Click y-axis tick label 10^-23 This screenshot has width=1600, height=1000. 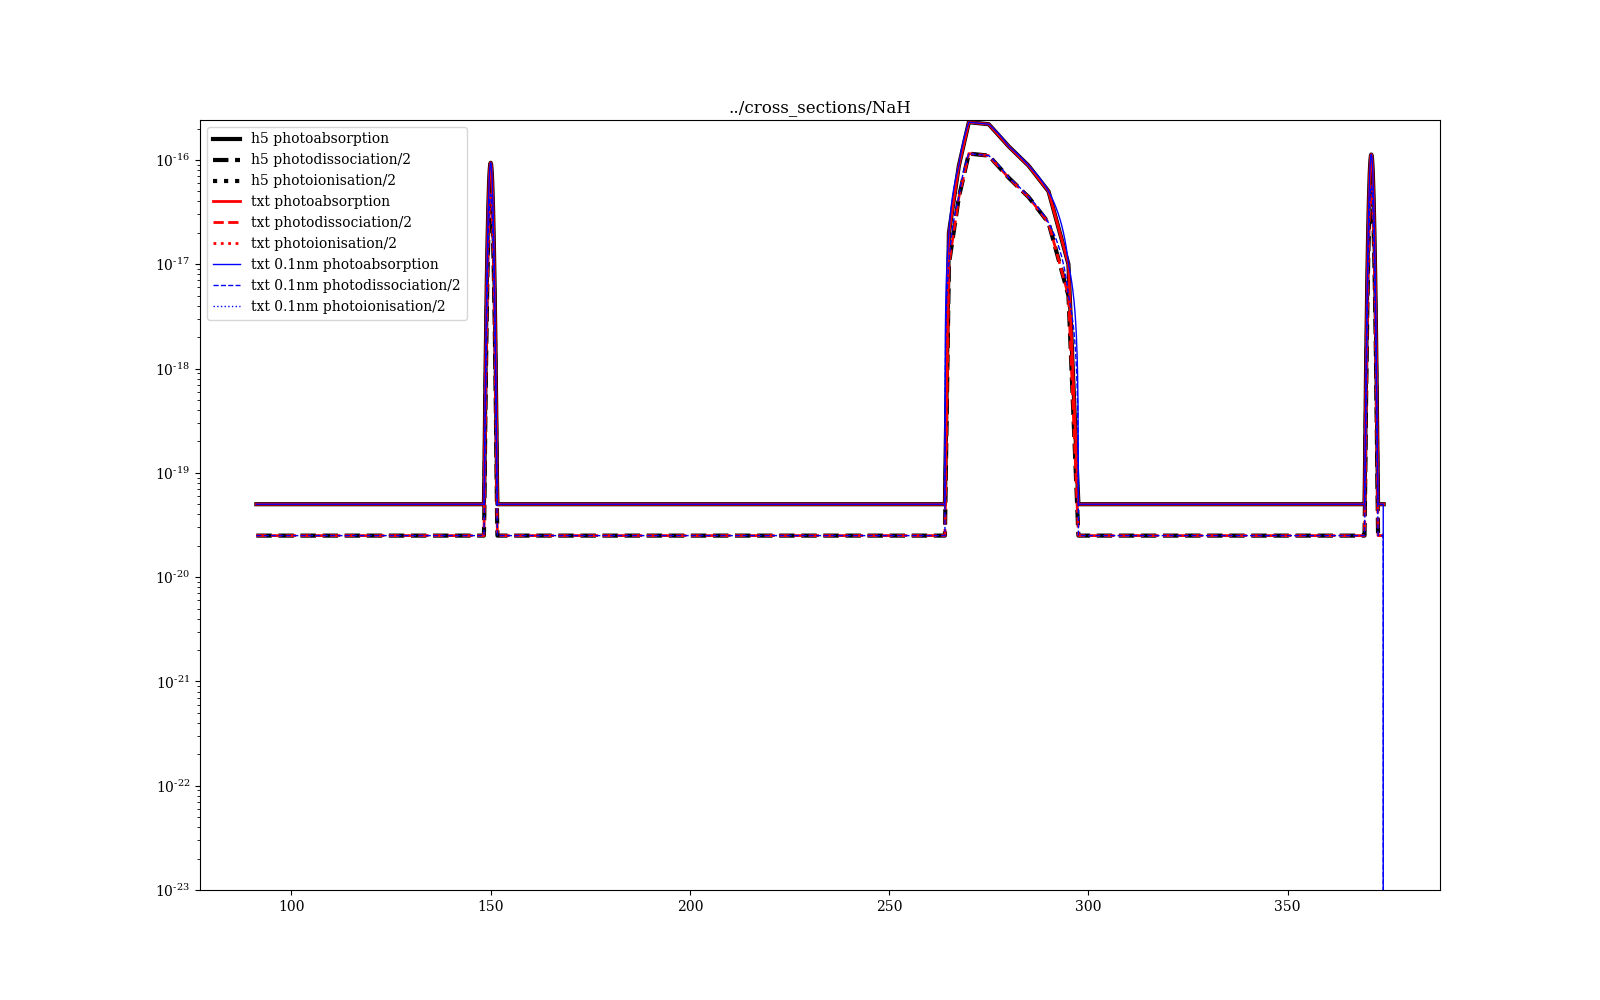(172, 889)
